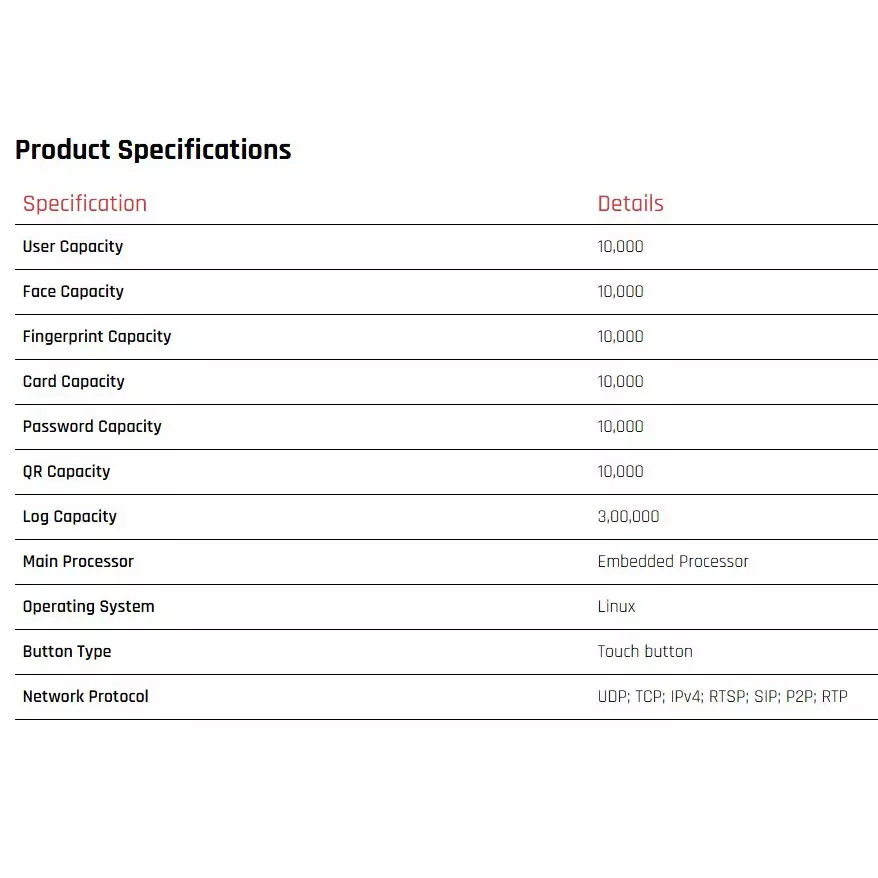Click the 10,000 value for User Capacity
Screen dimensions: 878x878
620,246
